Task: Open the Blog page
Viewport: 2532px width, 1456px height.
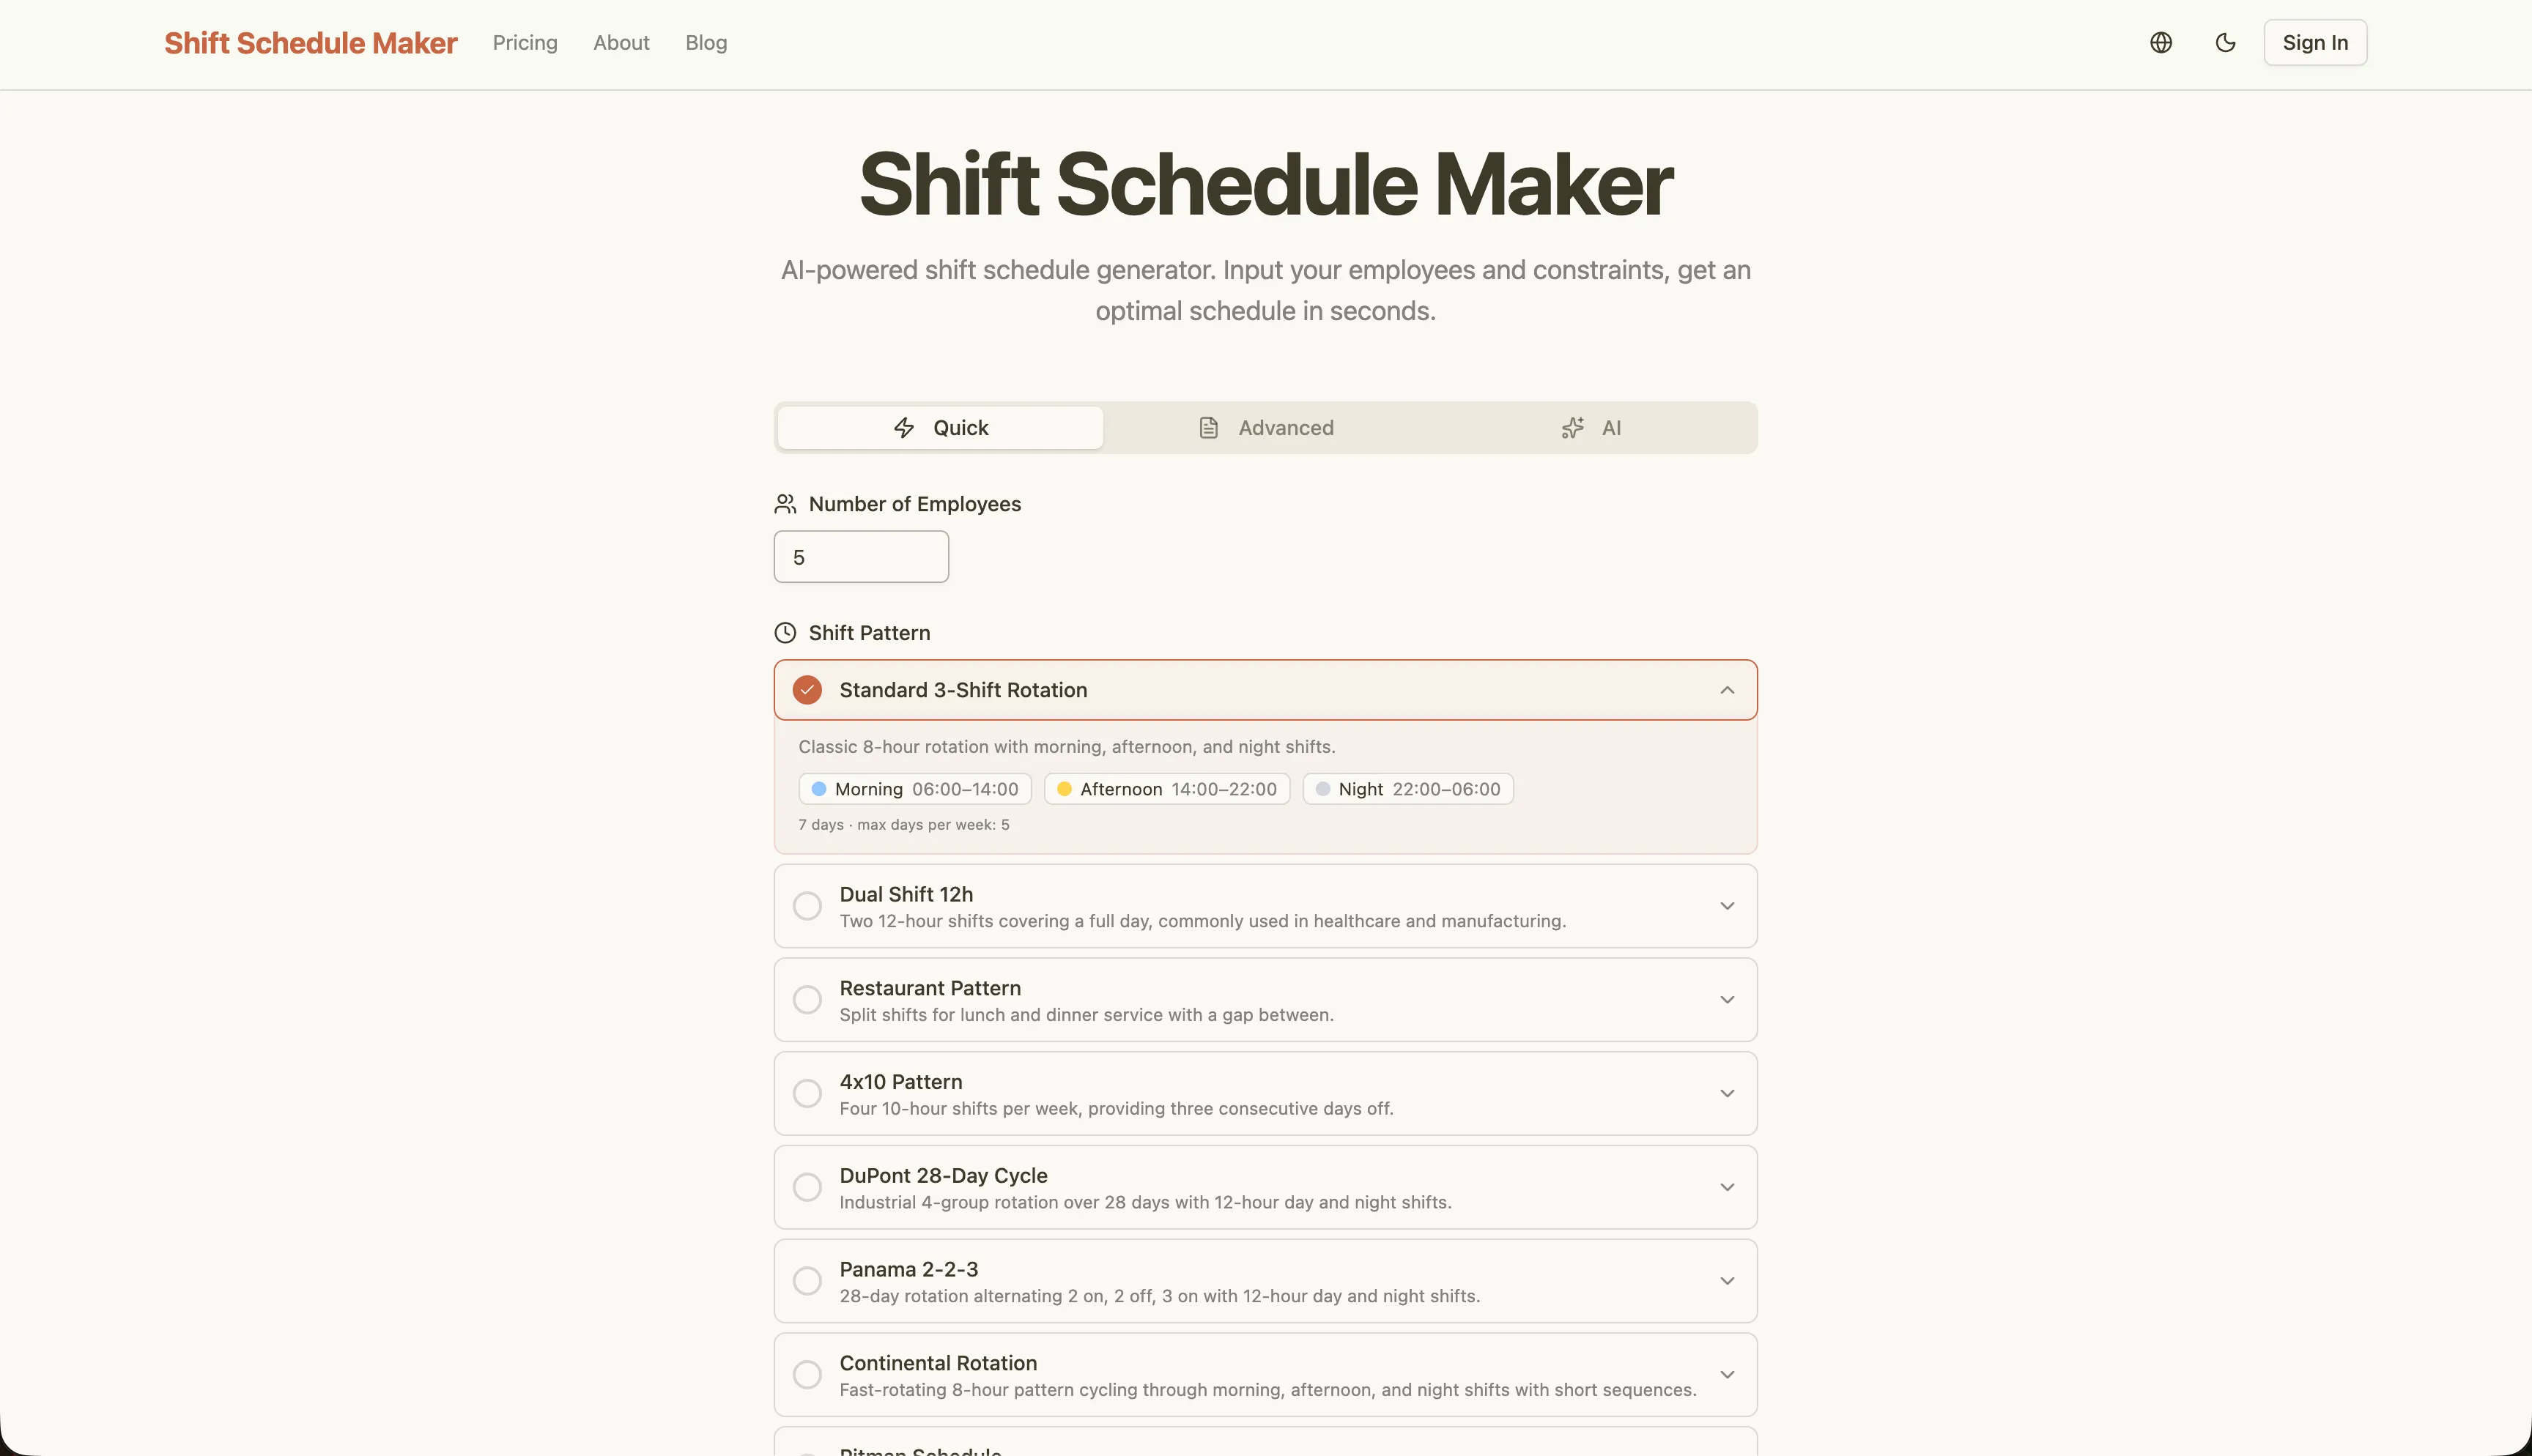Action: (x=706, y=42)
